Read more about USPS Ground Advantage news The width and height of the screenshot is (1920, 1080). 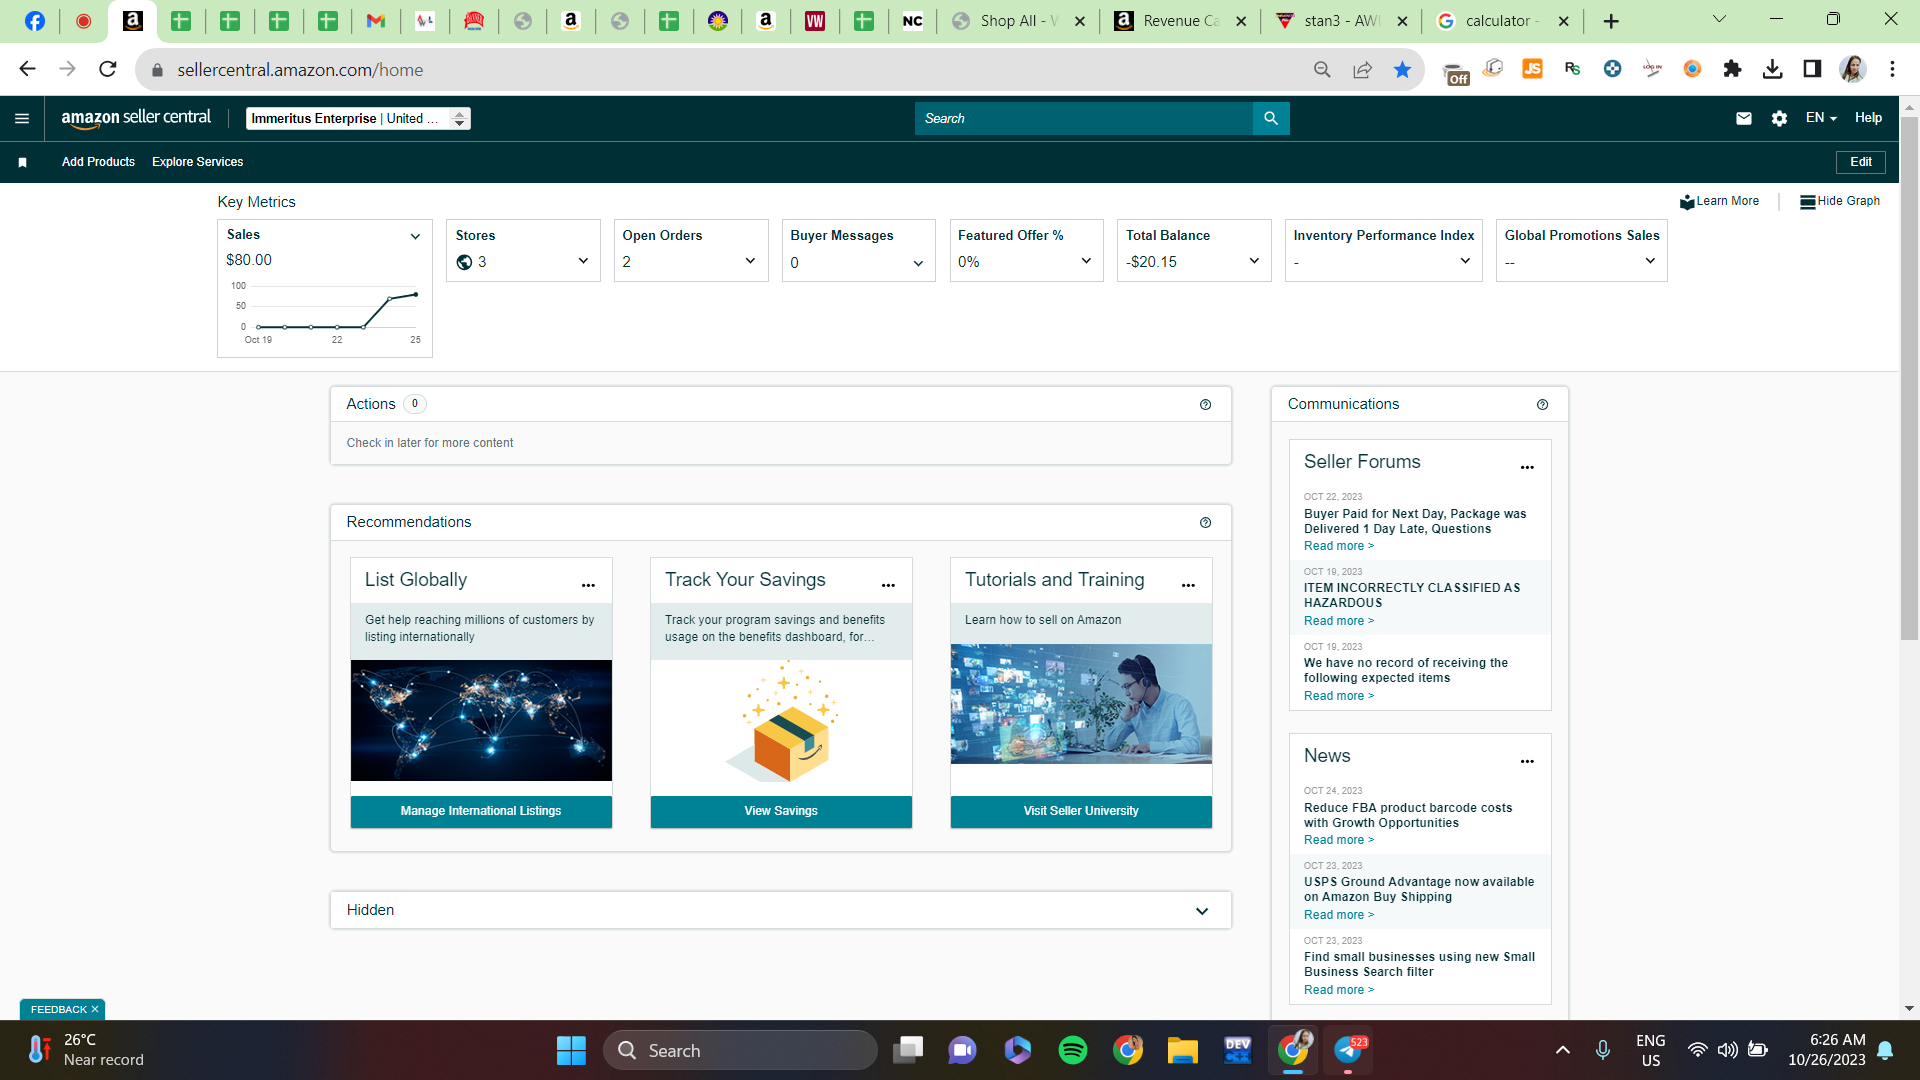[1339, 915]
